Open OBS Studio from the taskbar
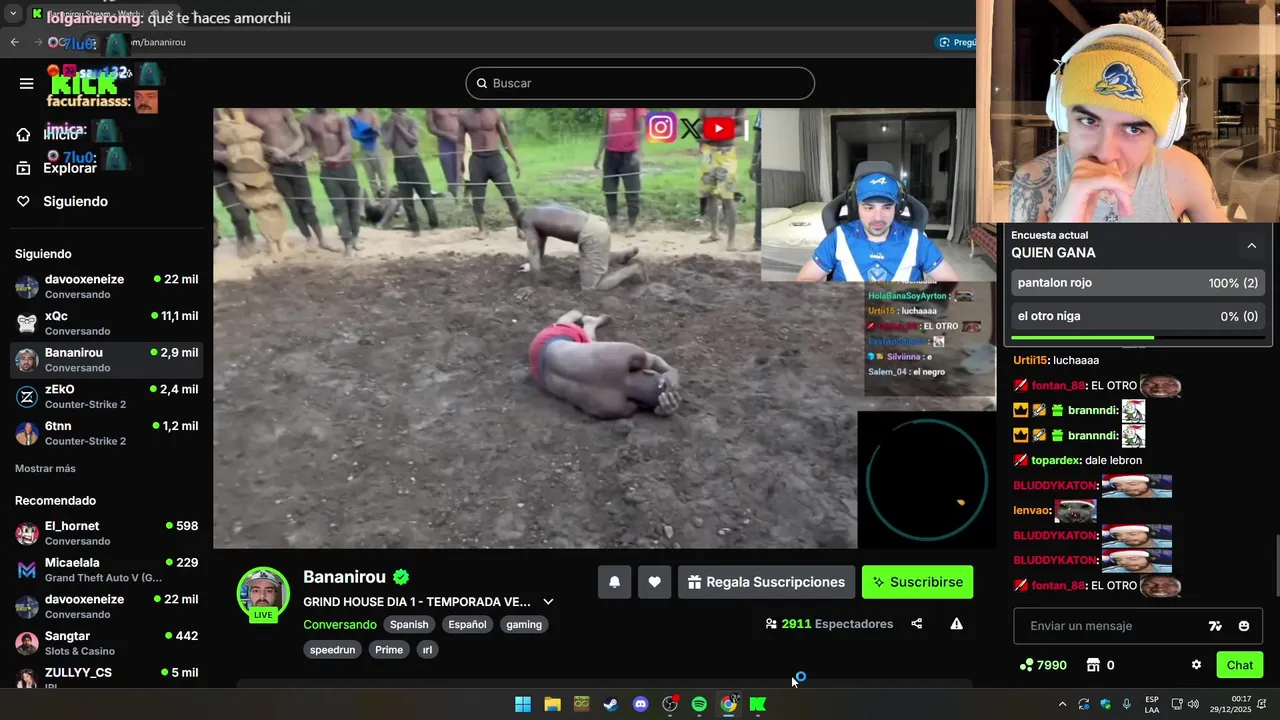 point(670,704)
